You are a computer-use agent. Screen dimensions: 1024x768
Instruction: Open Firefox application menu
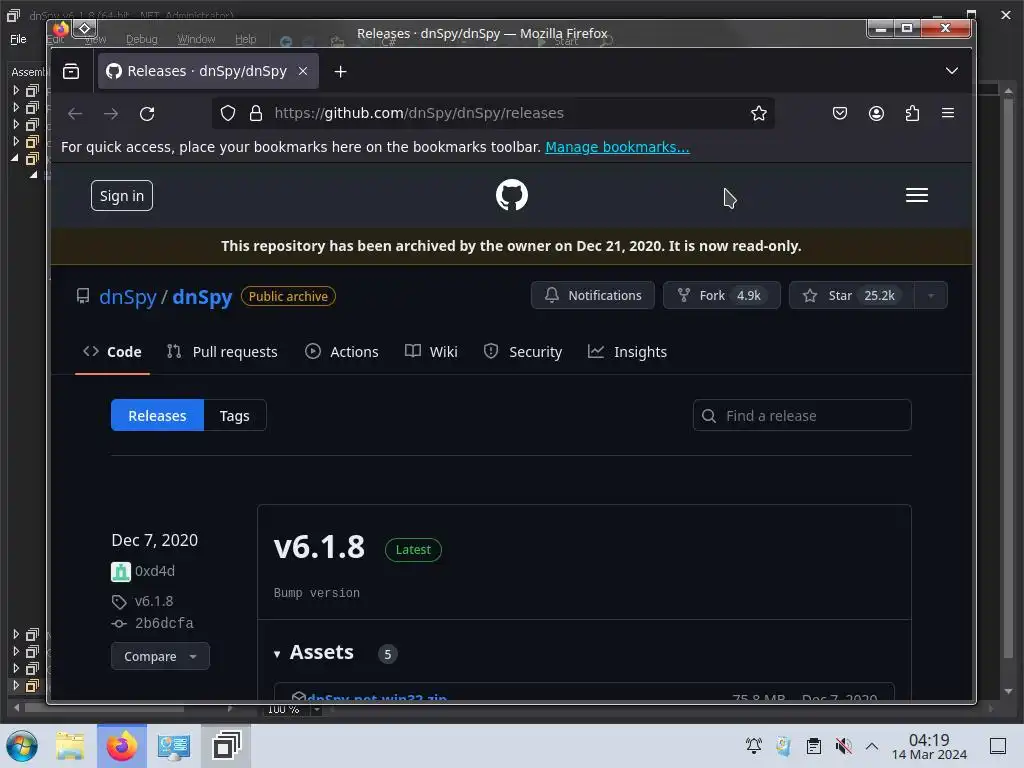click(948, 113)
